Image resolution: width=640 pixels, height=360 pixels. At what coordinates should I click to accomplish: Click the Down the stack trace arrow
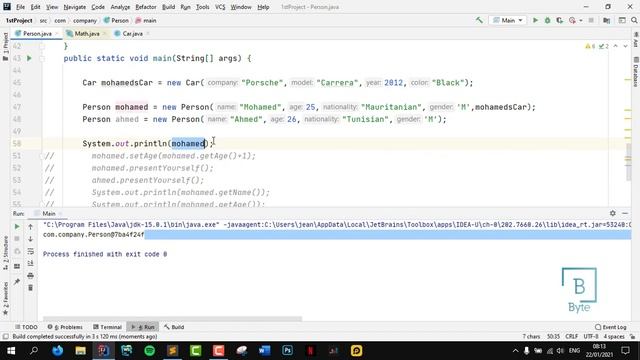[30, 239]
